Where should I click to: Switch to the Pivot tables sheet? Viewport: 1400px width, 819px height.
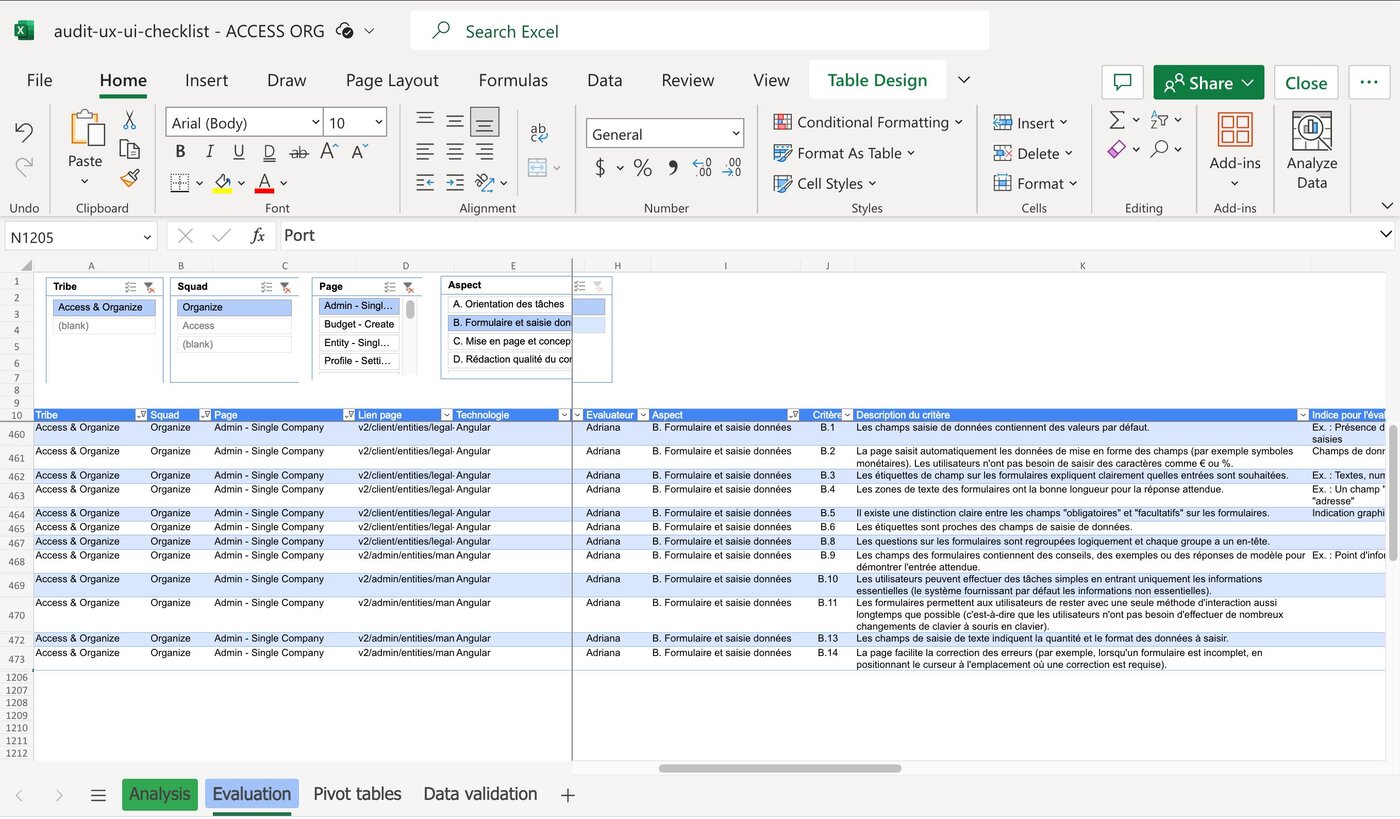357,794
